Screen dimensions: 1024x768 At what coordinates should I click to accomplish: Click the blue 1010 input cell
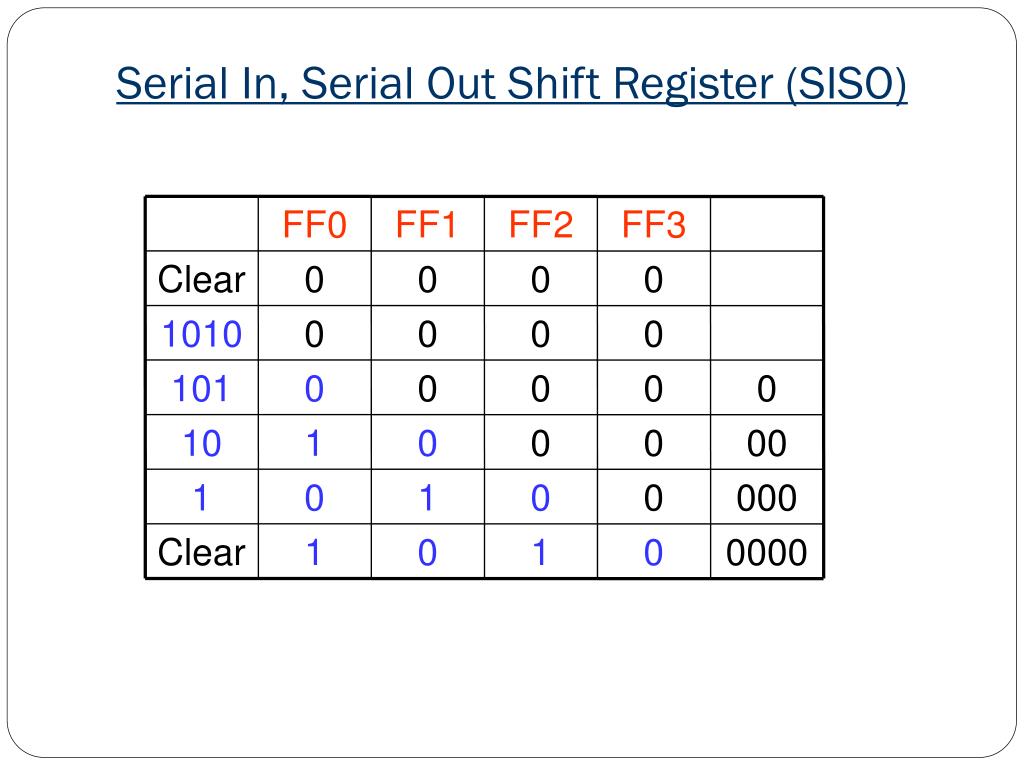coord(202,334)
